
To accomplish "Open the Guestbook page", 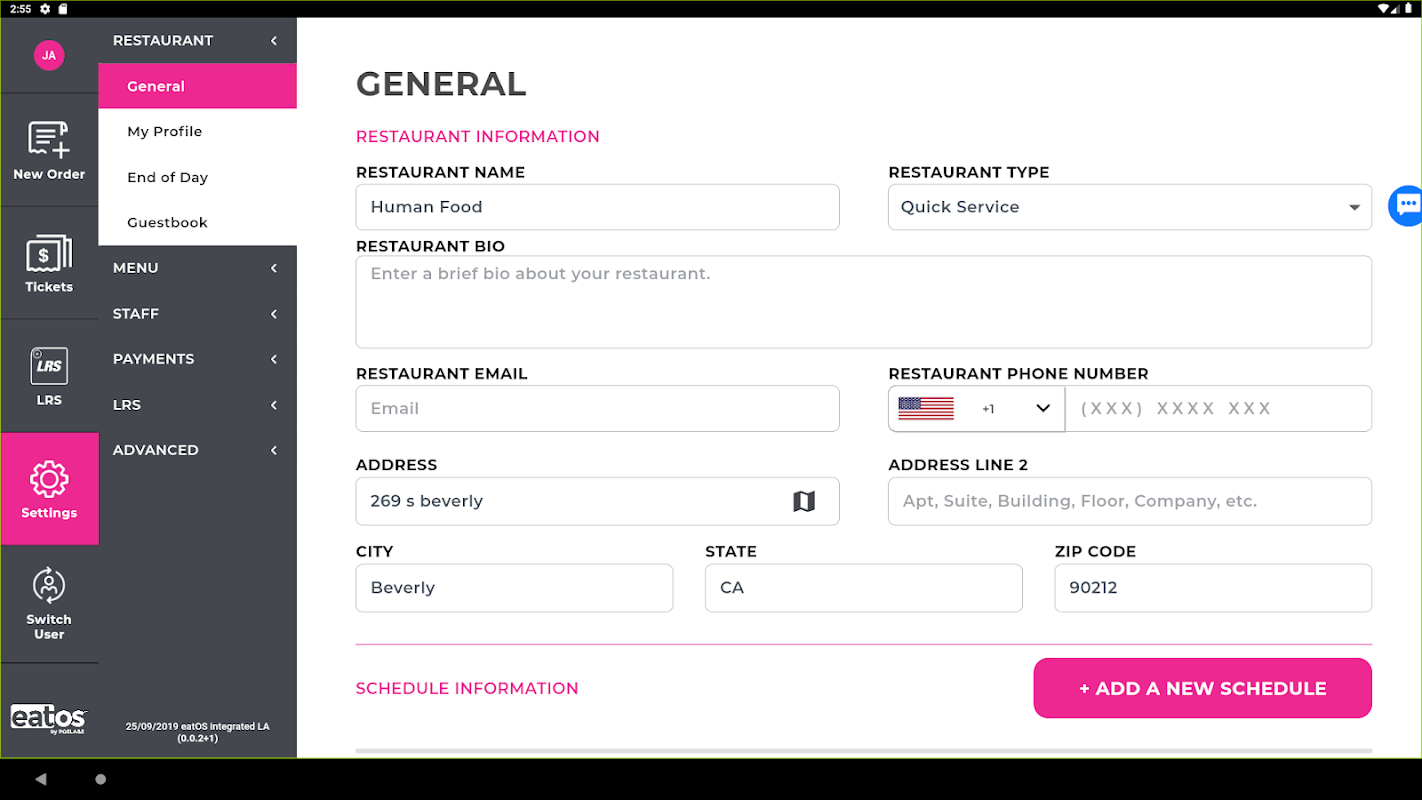I will [168, 223].
